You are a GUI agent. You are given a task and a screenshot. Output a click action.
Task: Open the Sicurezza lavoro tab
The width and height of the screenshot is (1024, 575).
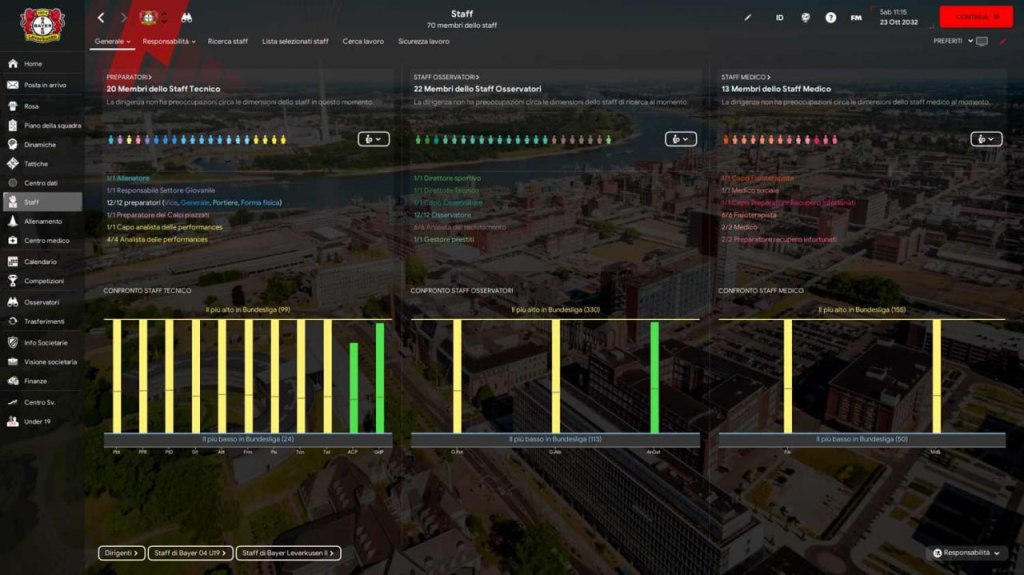coord(423,41)
